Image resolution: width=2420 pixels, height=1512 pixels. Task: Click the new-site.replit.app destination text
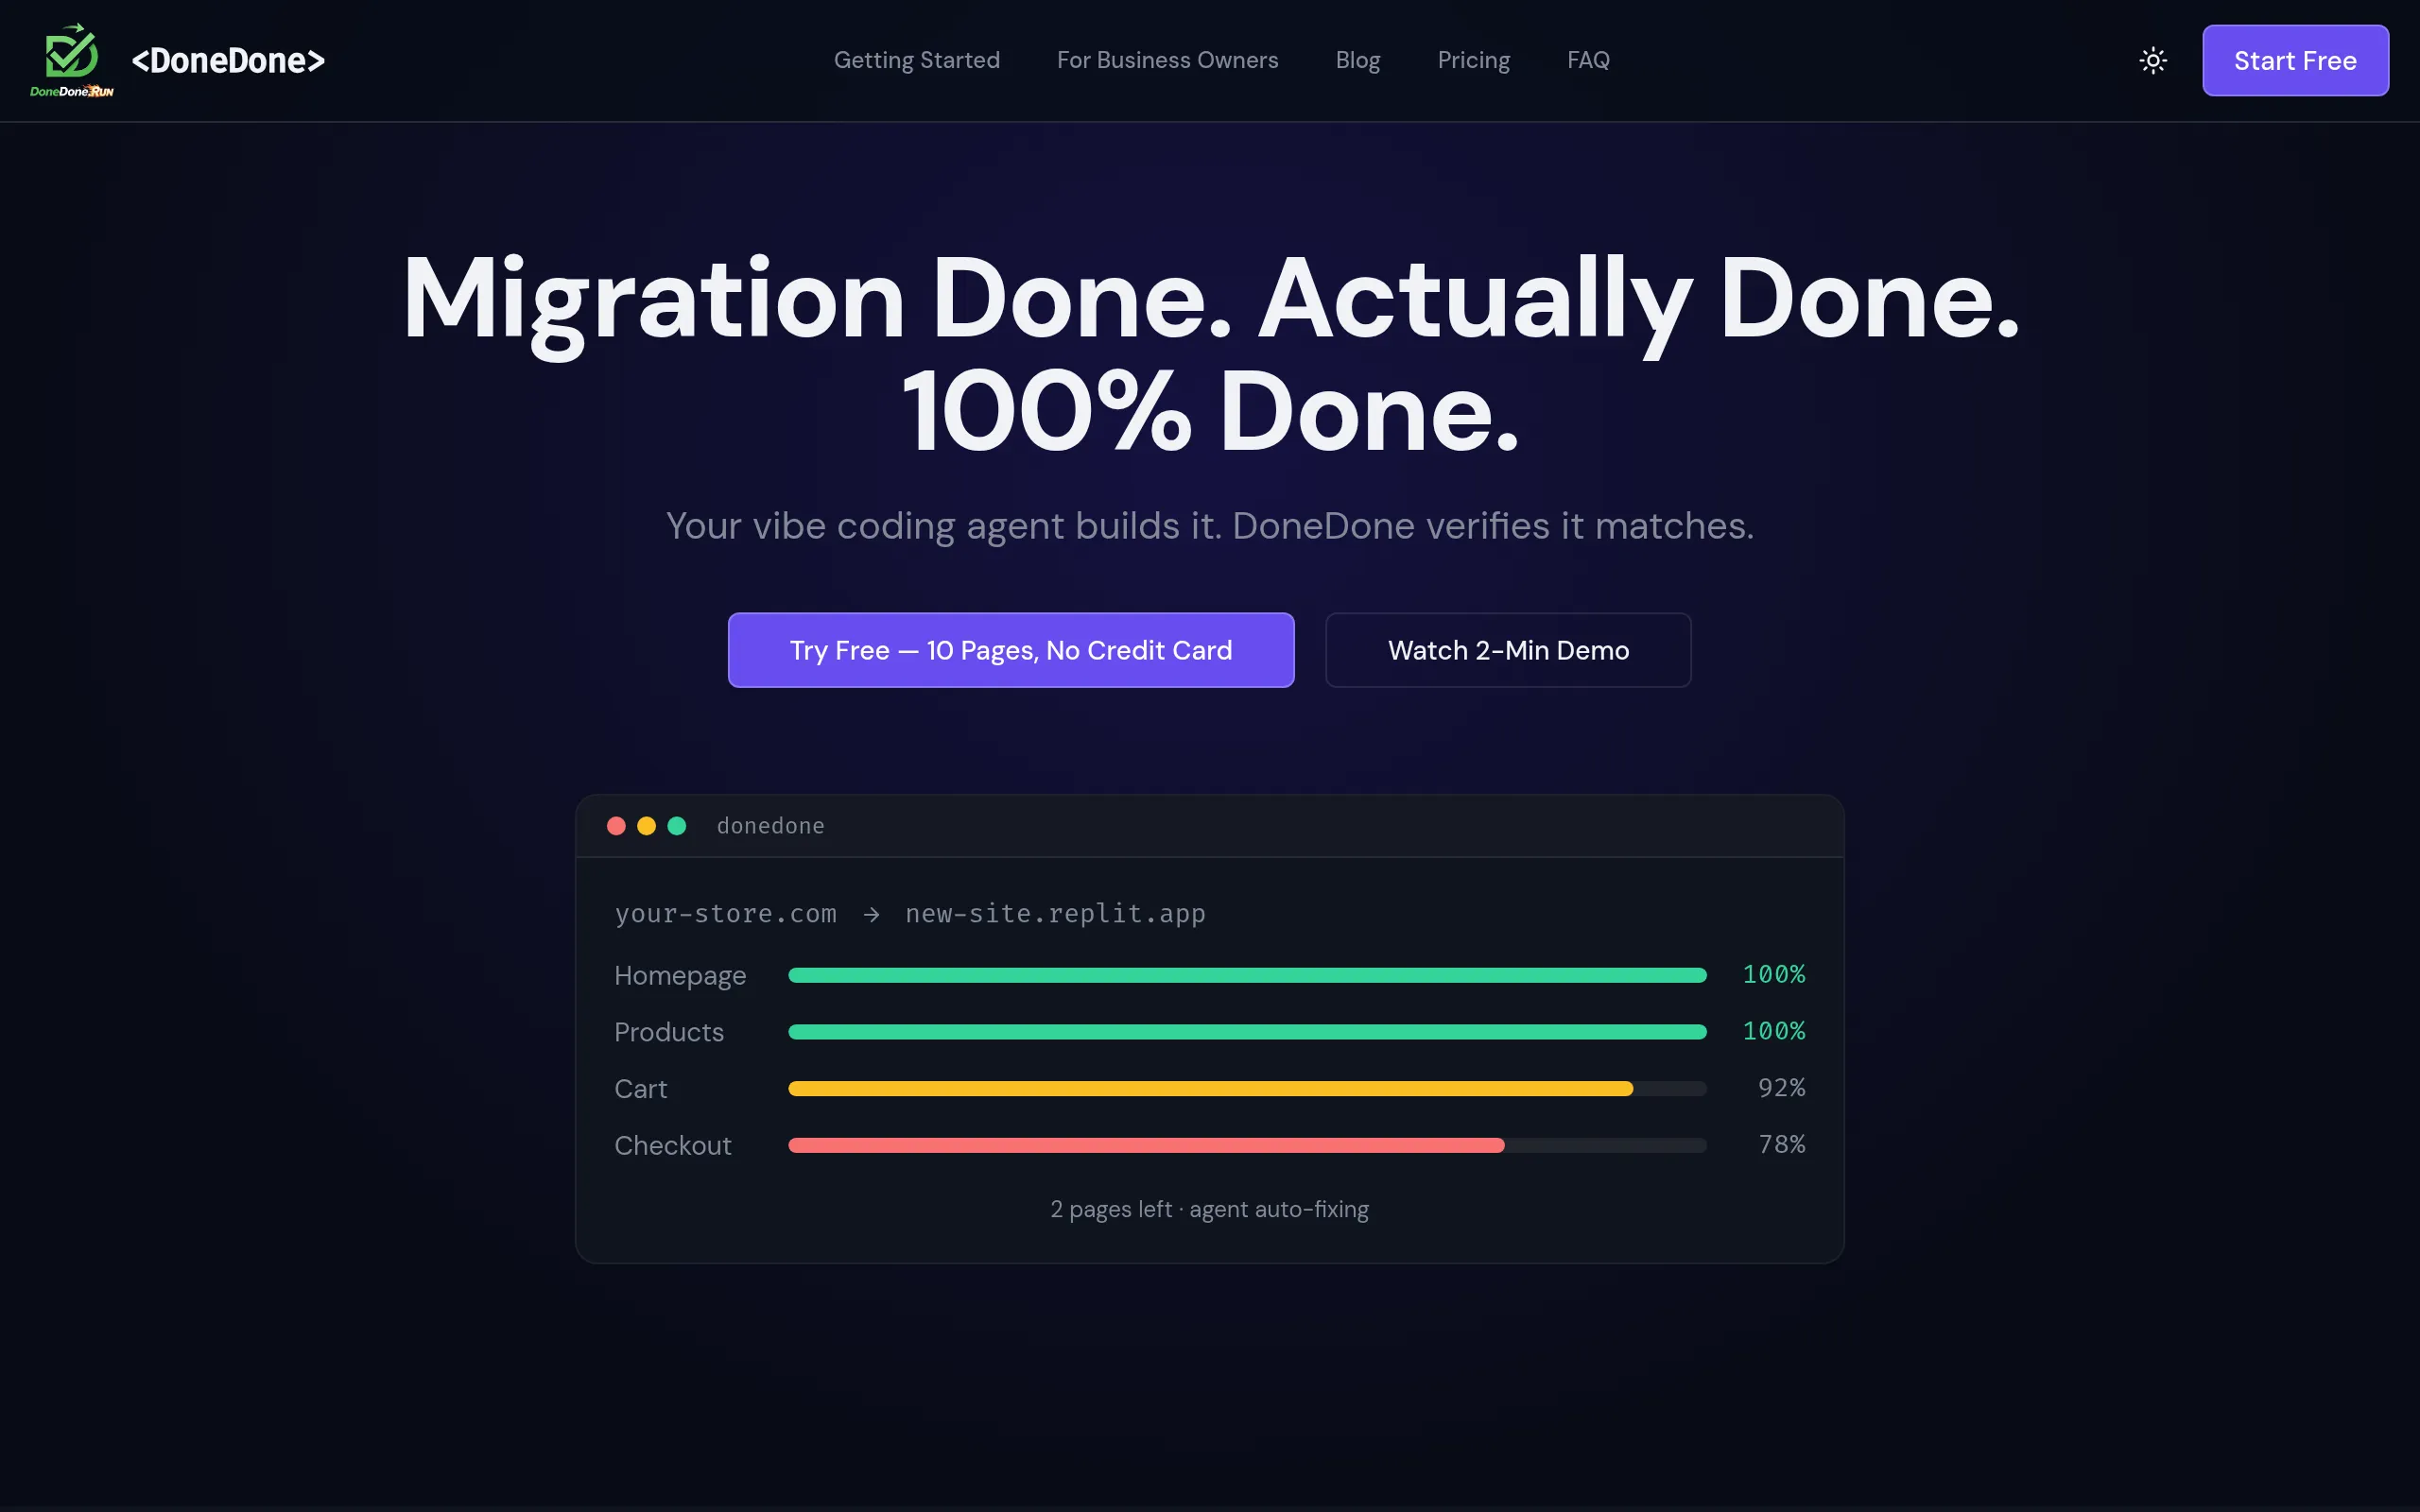point(1055,914)
